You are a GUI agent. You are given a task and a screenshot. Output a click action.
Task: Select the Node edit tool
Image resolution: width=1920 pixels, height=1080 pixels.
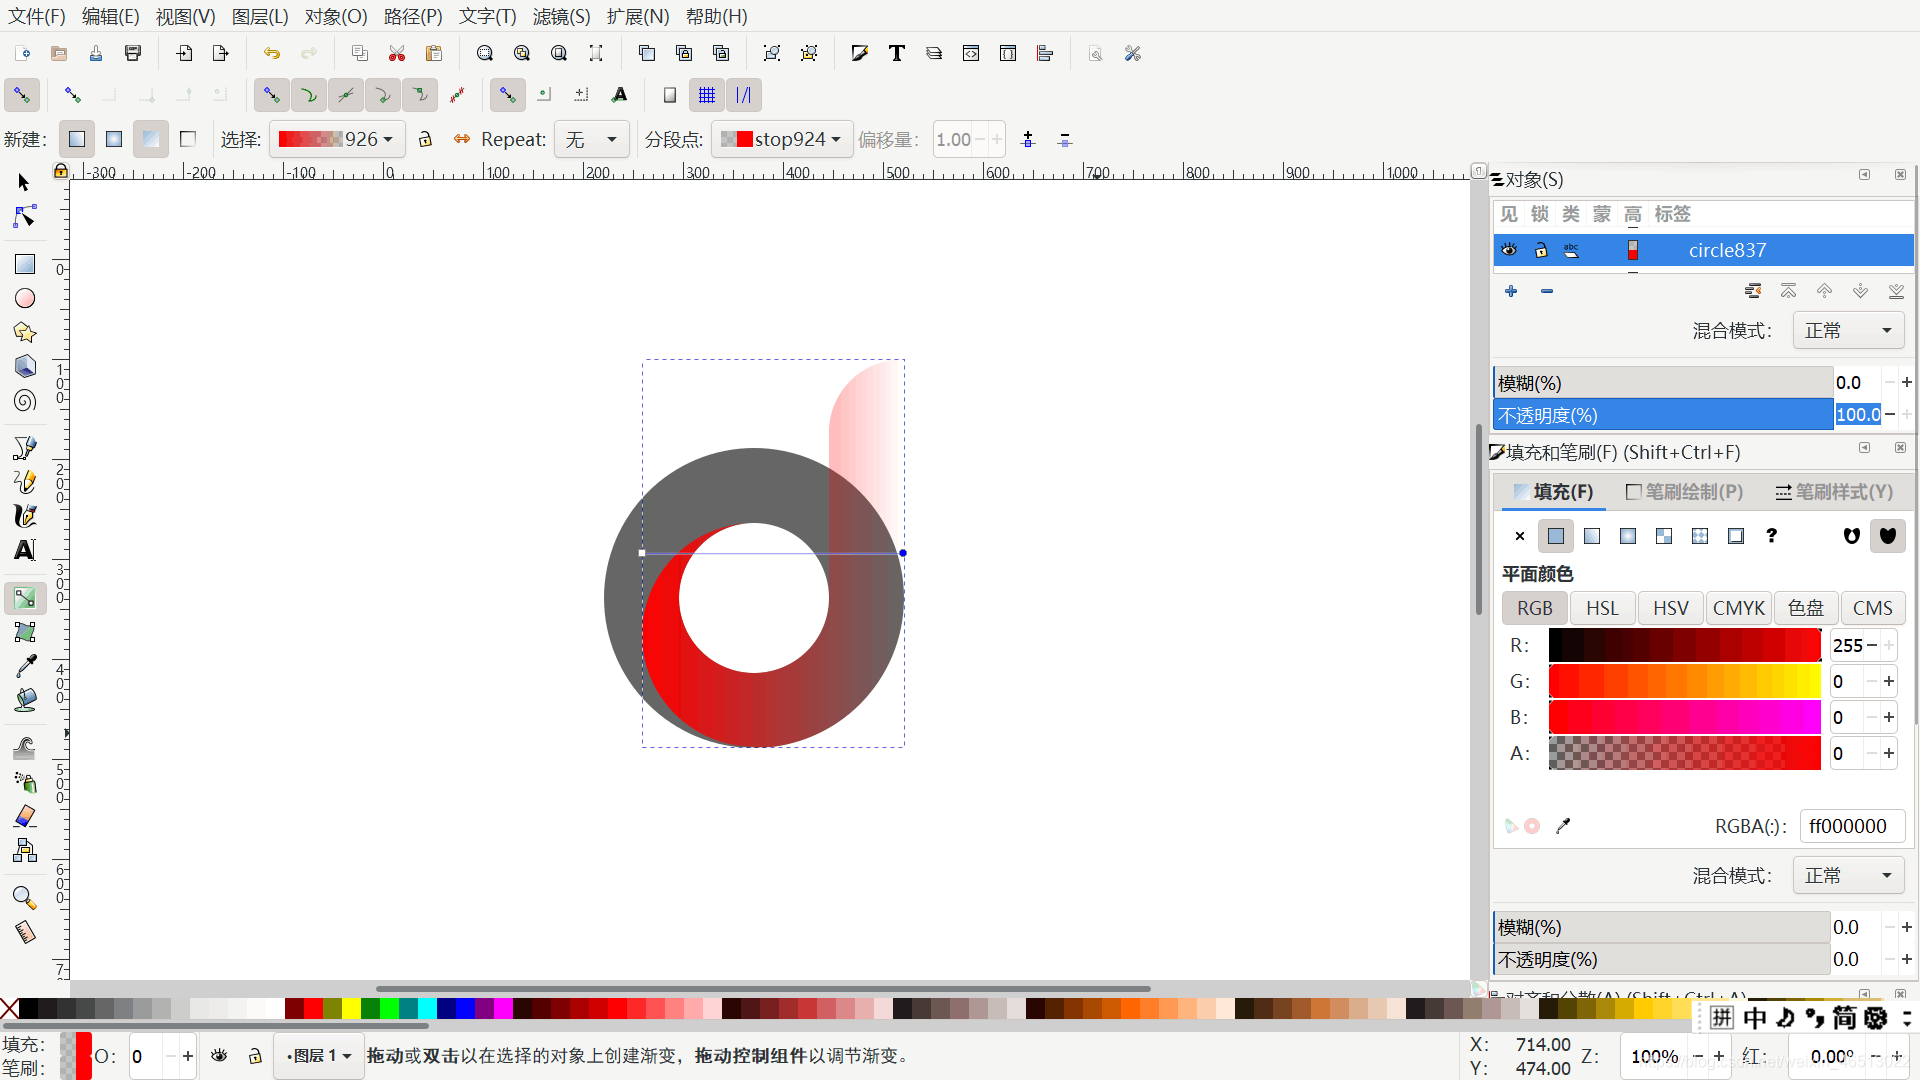point(25,217)
